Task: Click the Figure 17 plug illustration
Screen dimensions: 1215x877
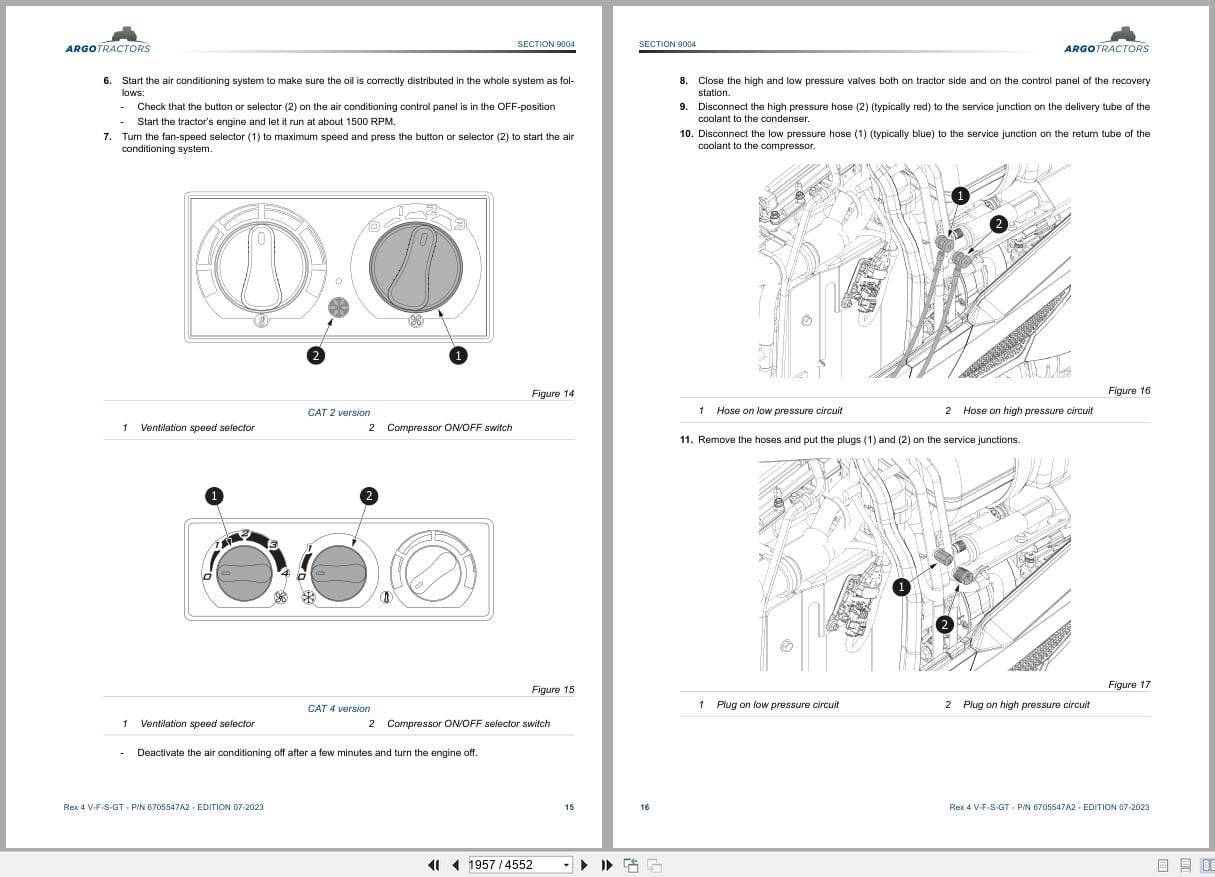Action: pyautogui.click(x=915, y=565)
